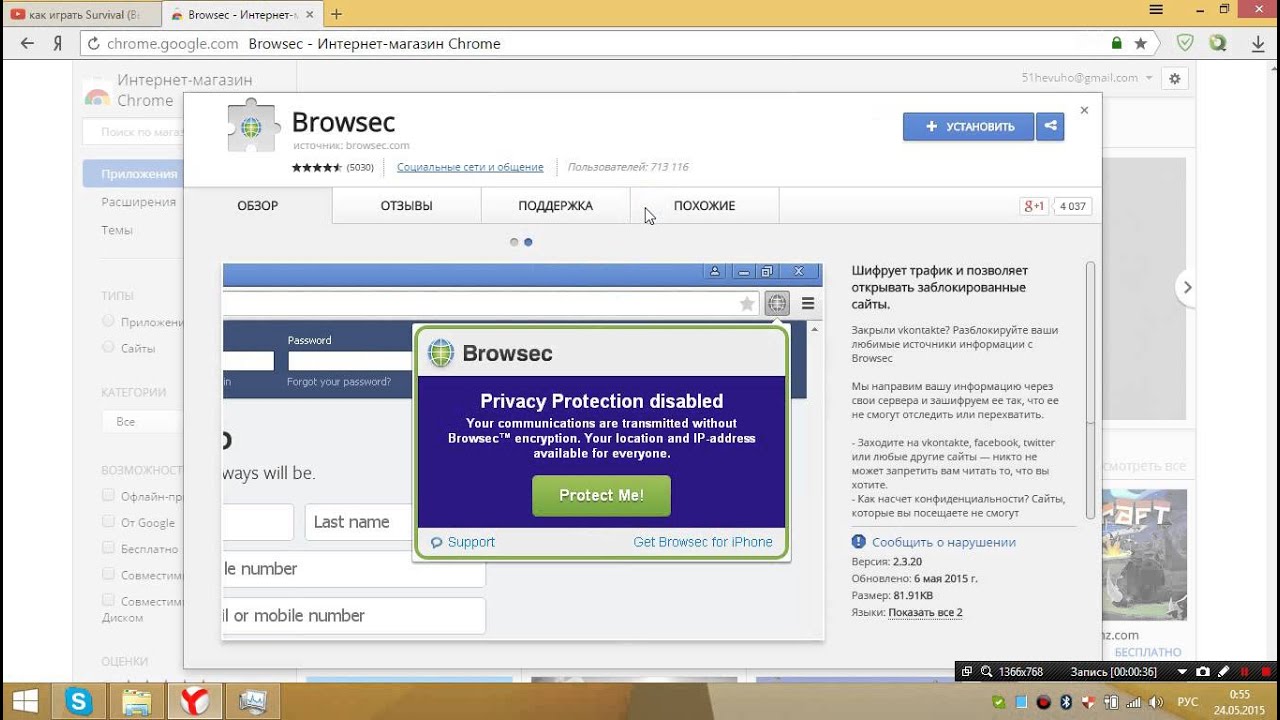Click the recorder magnifier zoom icon
Image resolution: width=1280 pixels, height=720 pixels.
pyautogui.click(x=987, y=672)
